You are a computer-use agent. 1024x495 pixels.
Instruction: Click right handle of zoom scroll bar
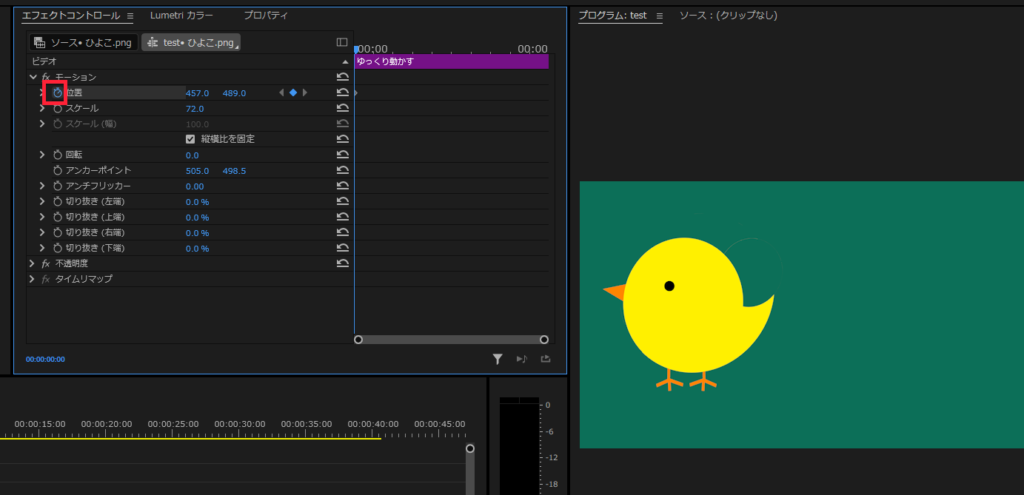pyautogui.click(x=544, y=340)
